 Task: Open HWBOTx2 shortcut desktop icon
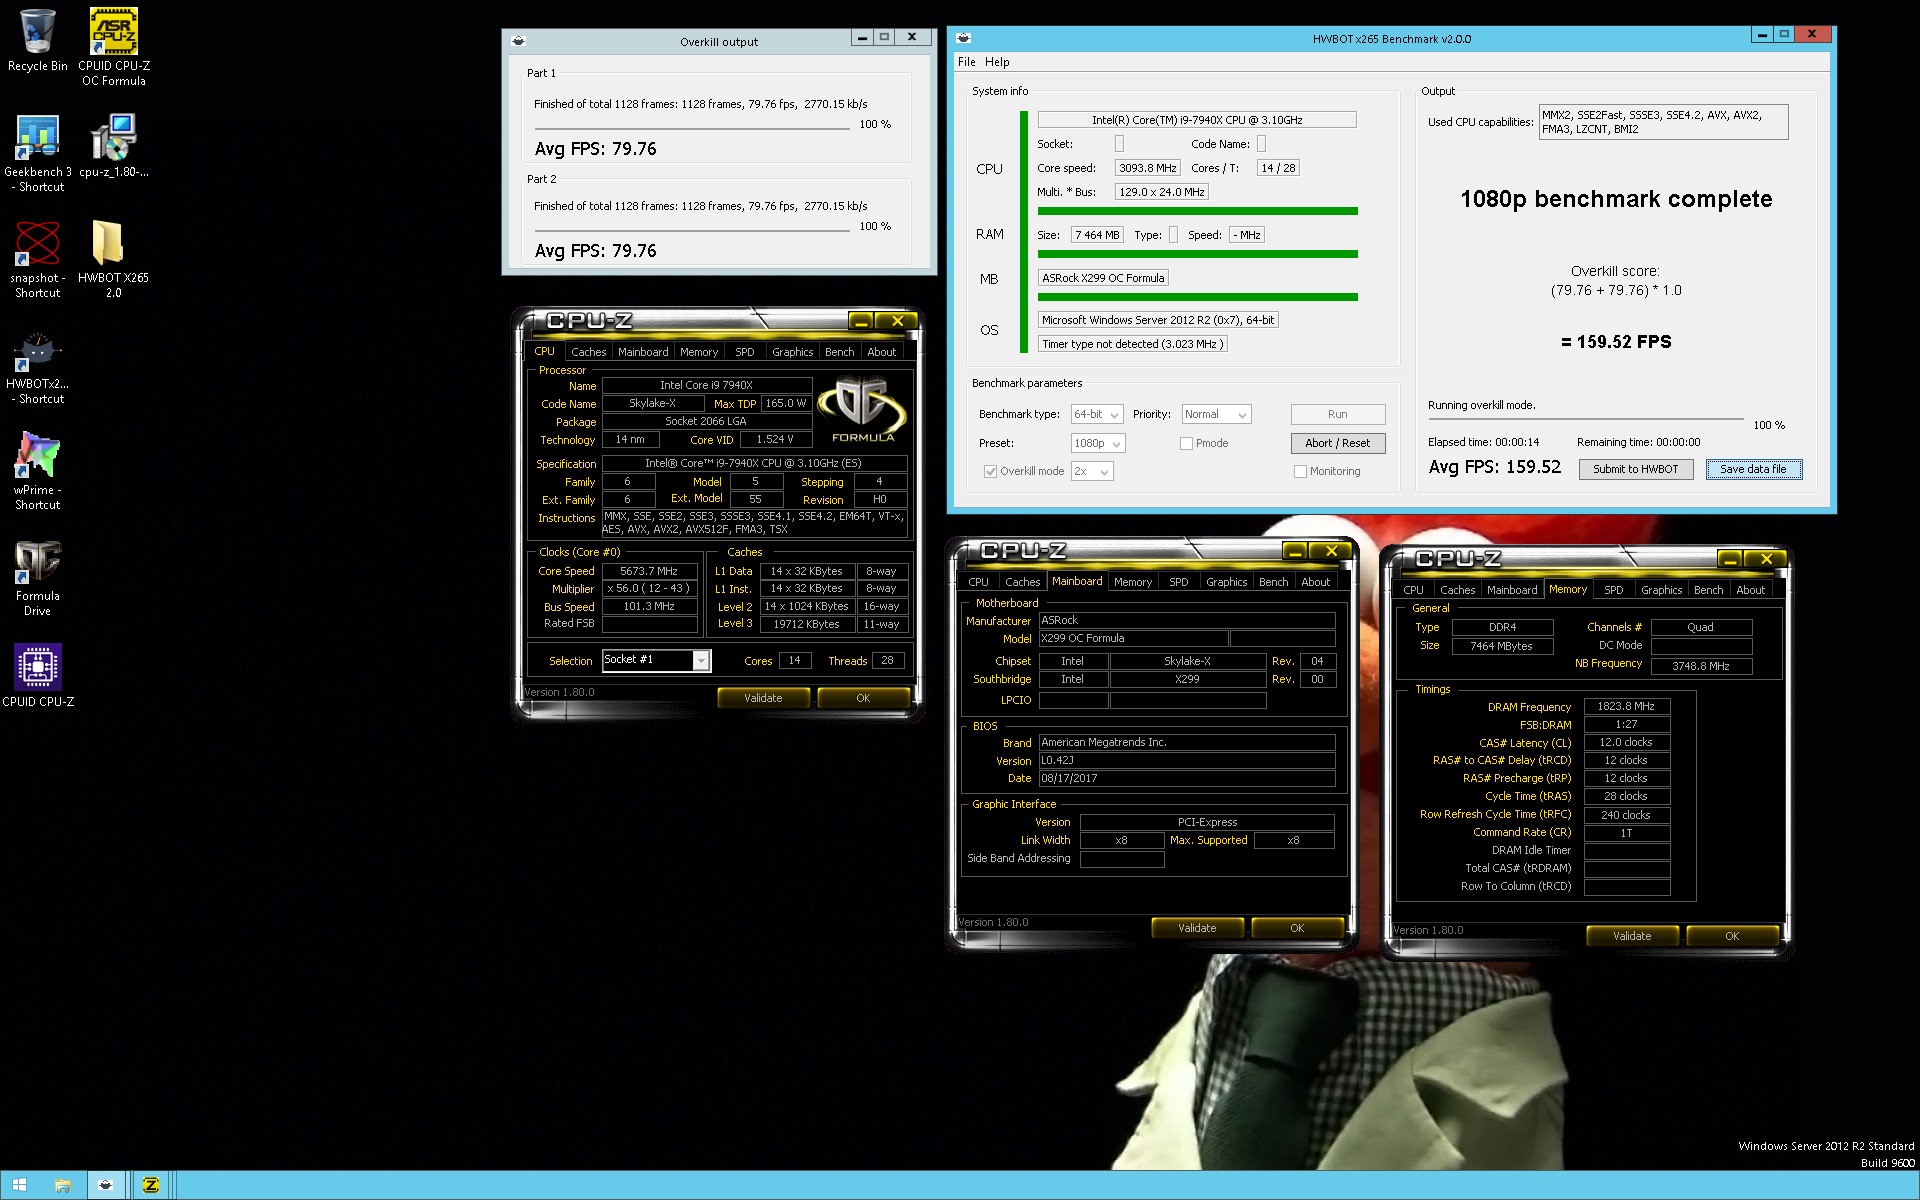click(x=37, y=365)
